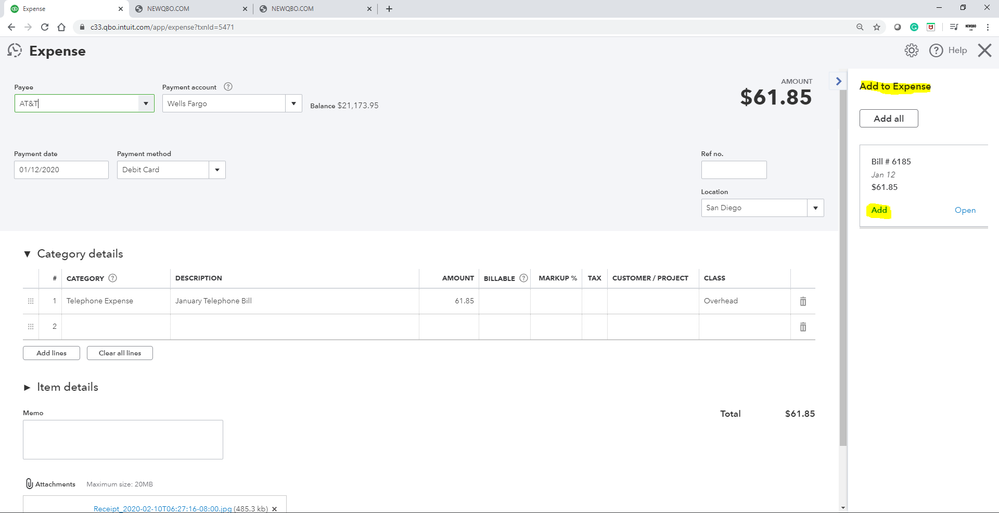Open Bill # 6185
The height and width of the screenshot is (513, 999).
click(965, 210)
